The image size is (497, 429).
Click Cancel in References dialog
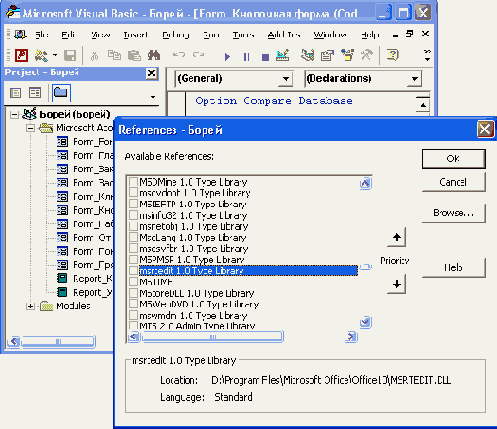(x=453, y=182)
